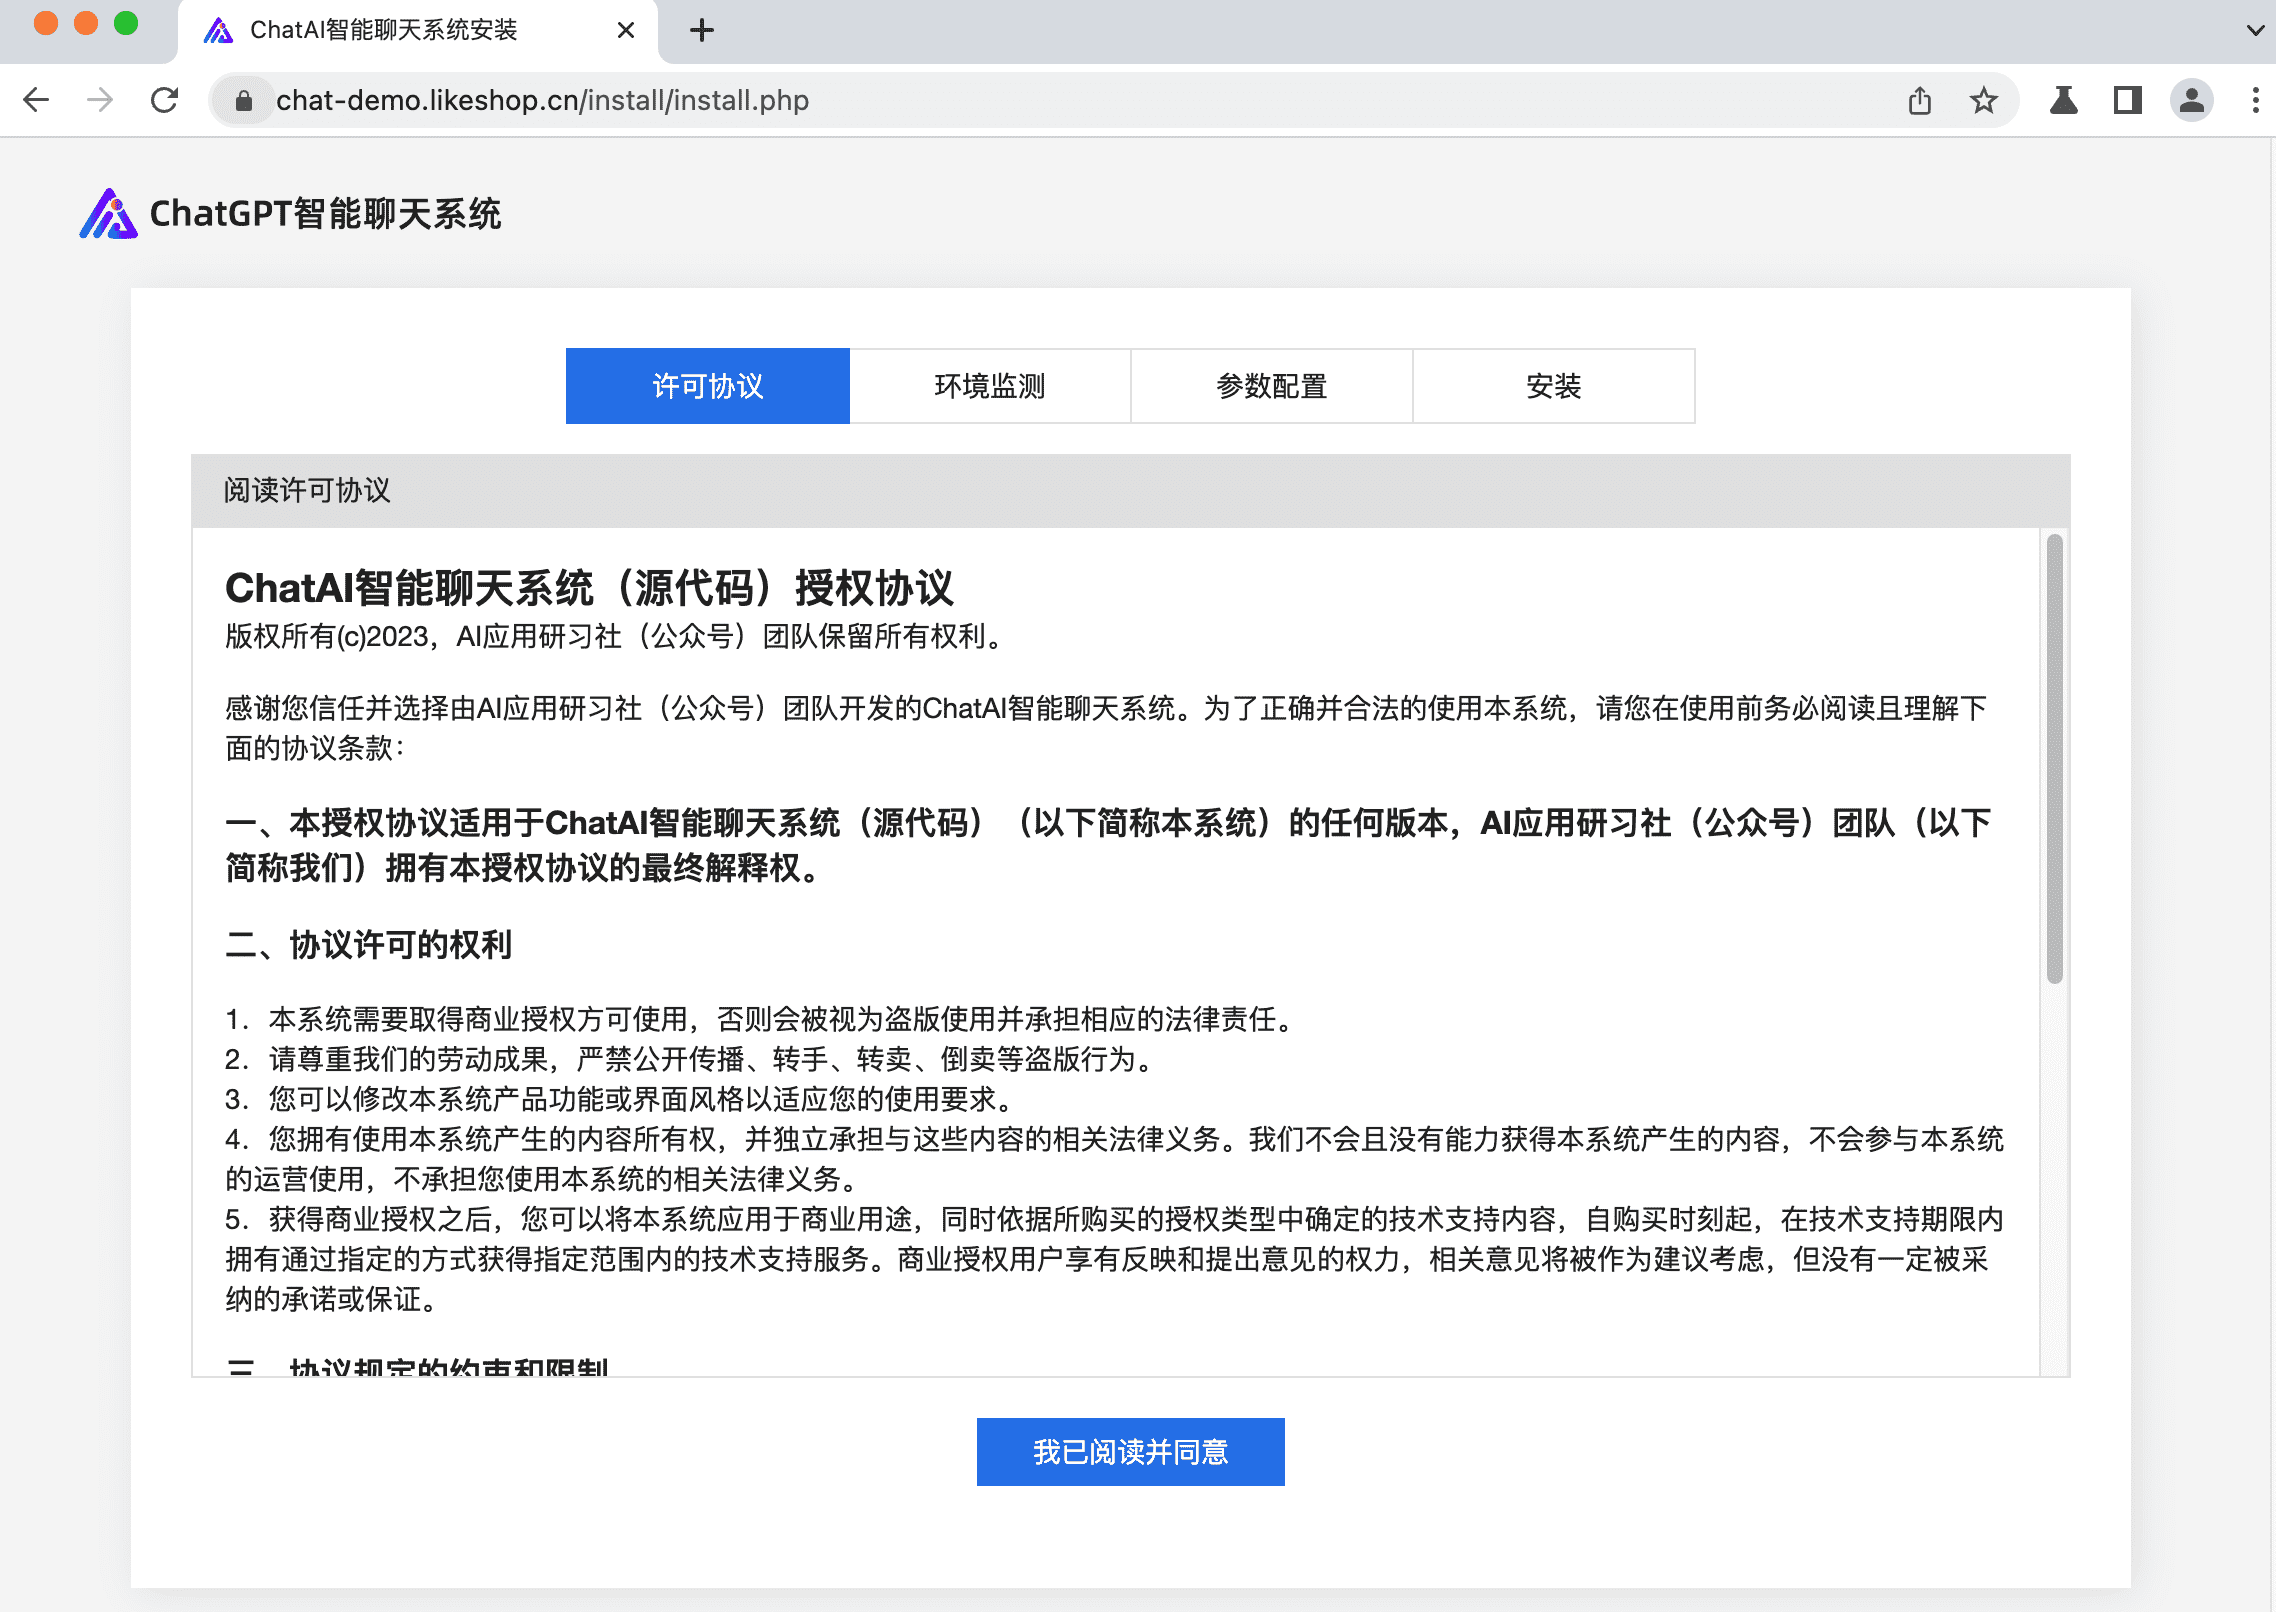Image resolution: width=2276 pixels, height=1612 pixels.
Task: Click the macOS yellow minimize window button
Action: click(x=86, y=23)
